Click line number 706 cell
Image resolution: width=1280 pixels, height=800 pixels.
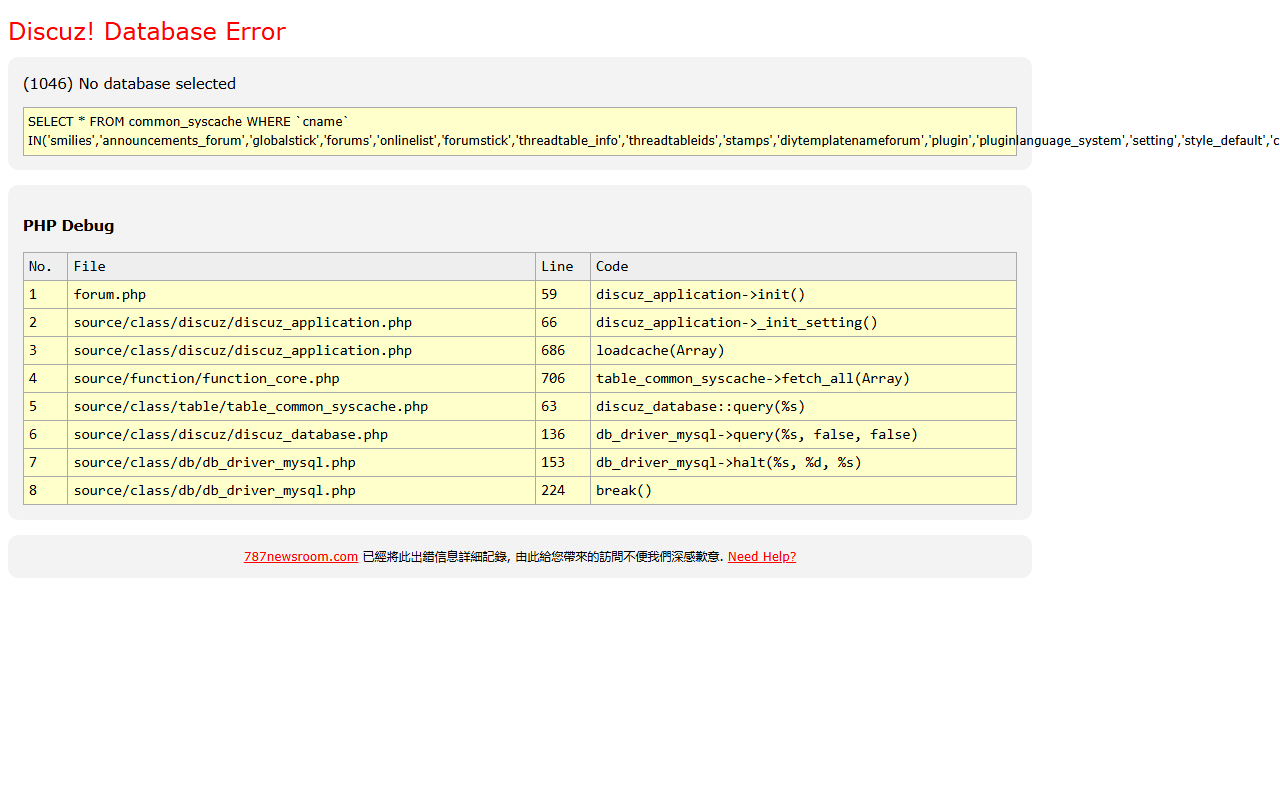tap(563, 379)
